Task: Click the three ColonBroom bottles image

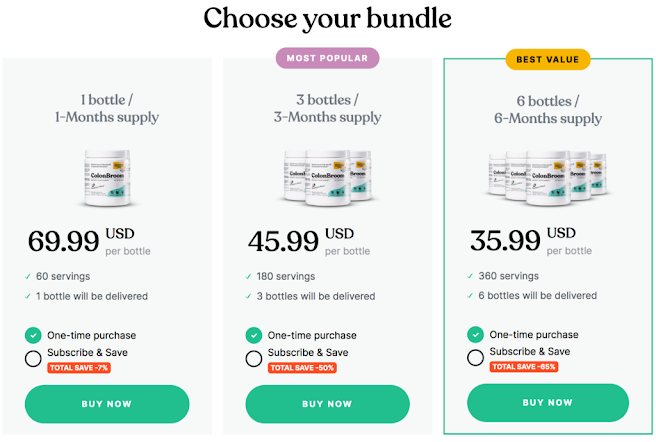Action: (x=326, y=178)
